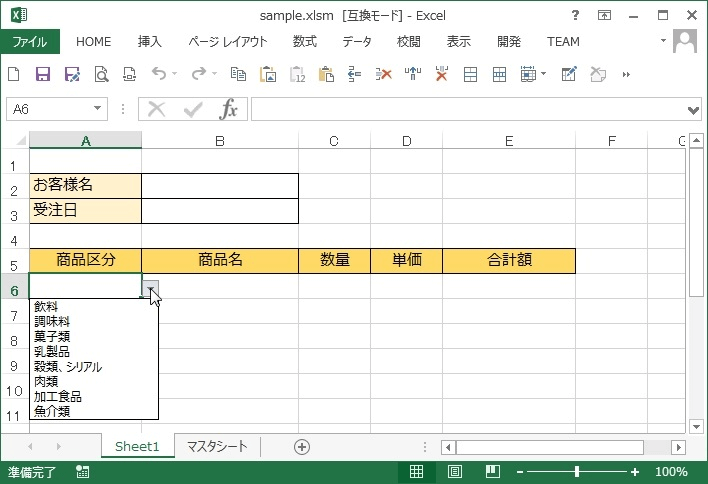The width and height of the screenshot is (708, 484).
Task: Click the zoom slider handle
Action: point(577,472)
